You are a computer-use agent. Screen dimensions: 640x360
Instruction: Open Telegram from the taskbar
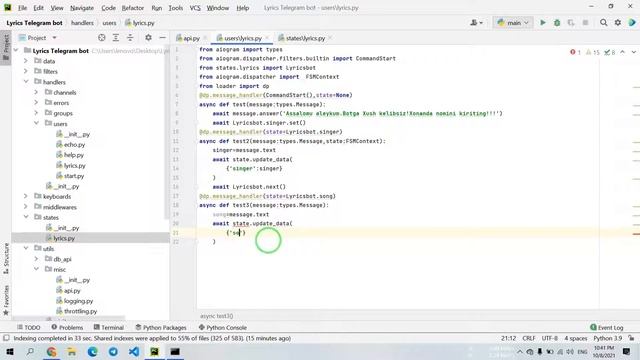click(x=113, y=351)
